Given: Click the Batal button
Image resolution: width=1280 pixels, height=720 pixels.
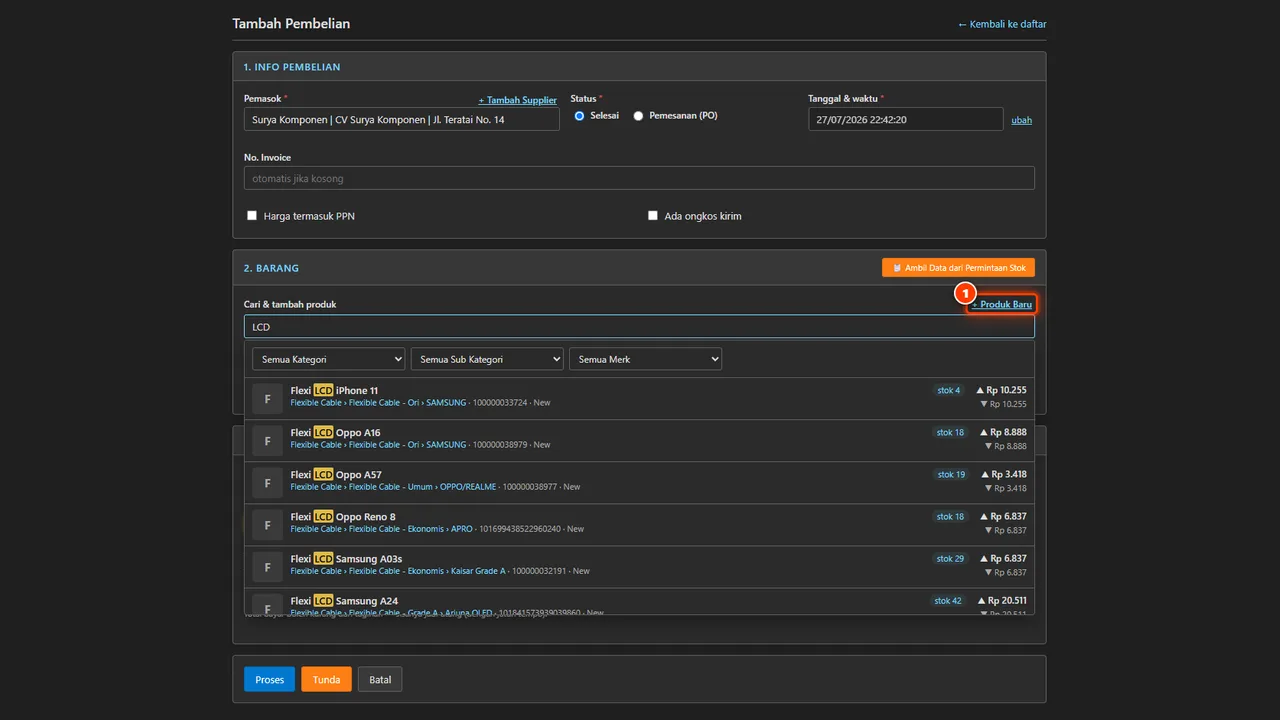Looking at the screenshot, I should pos(380,680).
